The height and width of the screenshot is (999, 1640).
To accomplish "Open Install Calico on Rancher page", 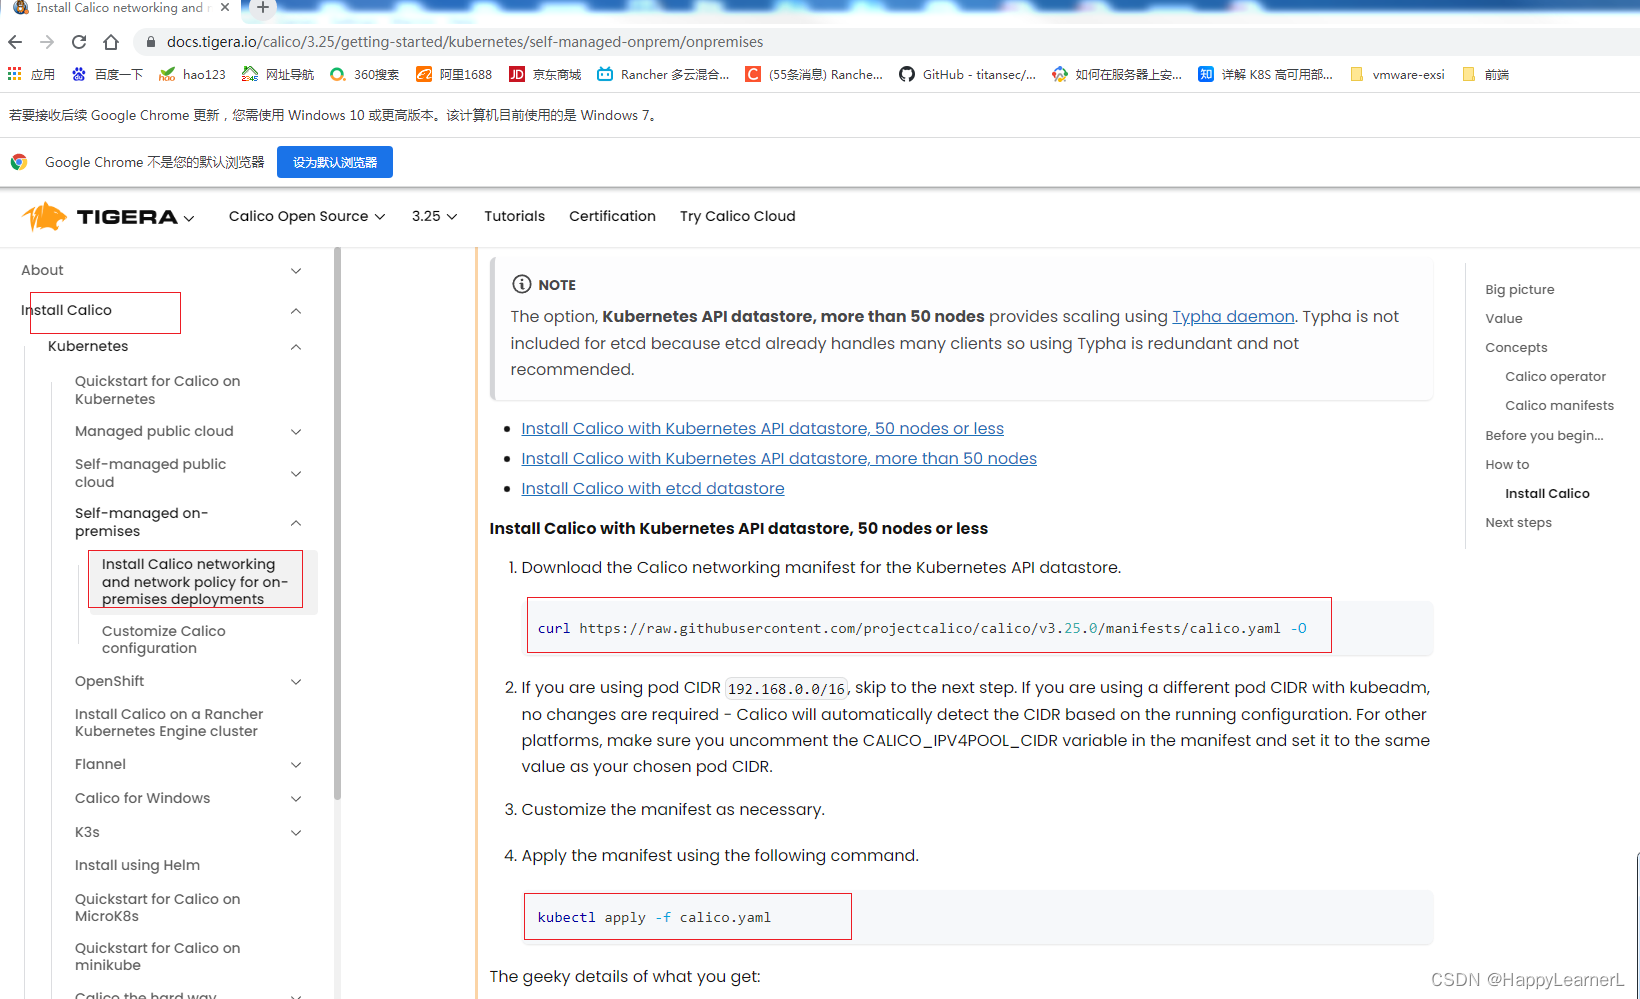I will click(x=168, y=722).
